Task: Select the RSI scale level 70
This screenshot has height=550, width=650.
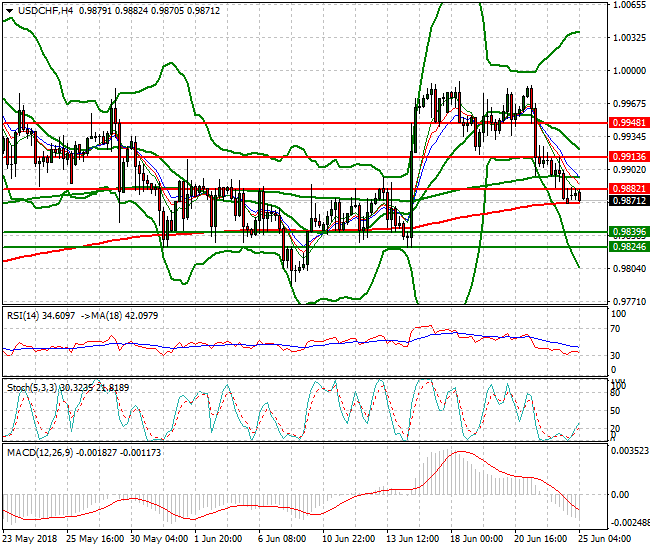Action: (x=616, y=329)
